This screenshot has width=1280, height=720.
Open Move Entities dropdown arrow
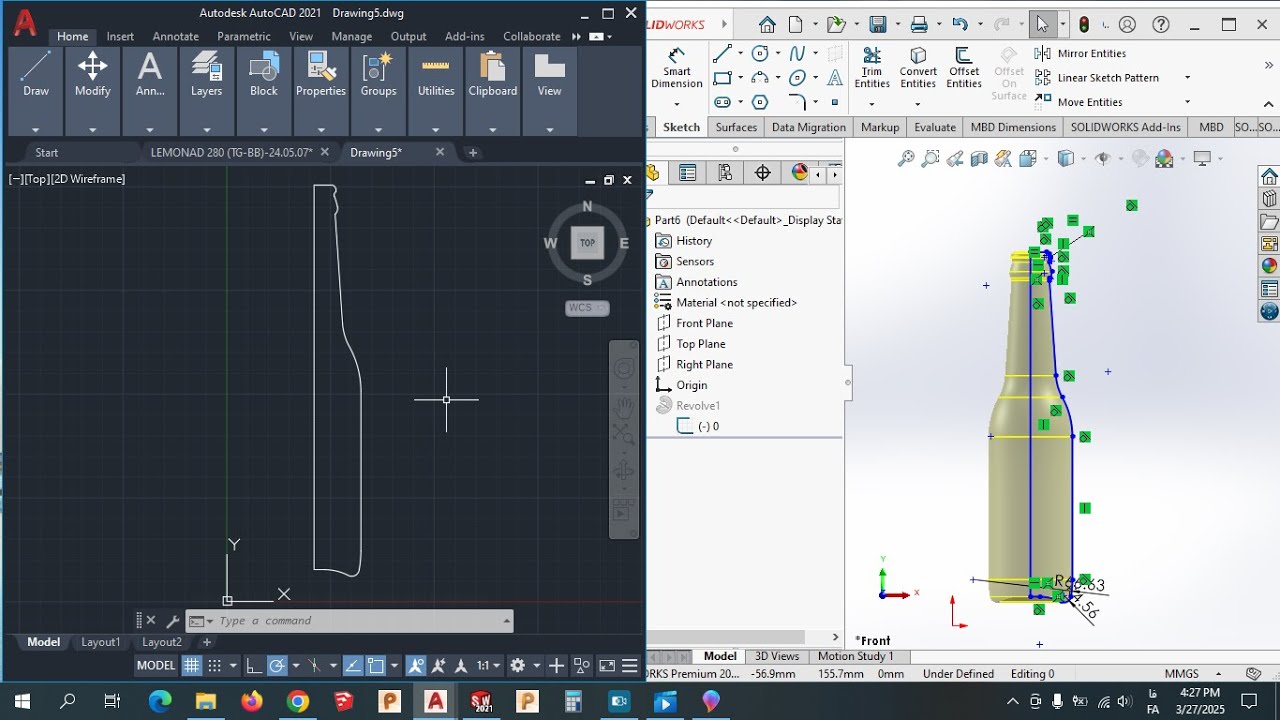1187,102
